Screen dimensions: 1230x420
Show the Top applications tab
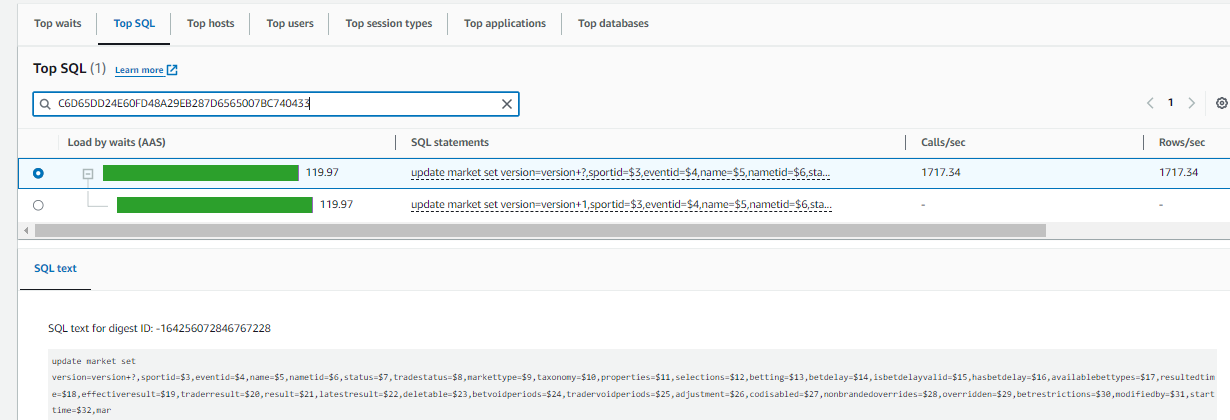coord(505,23)
